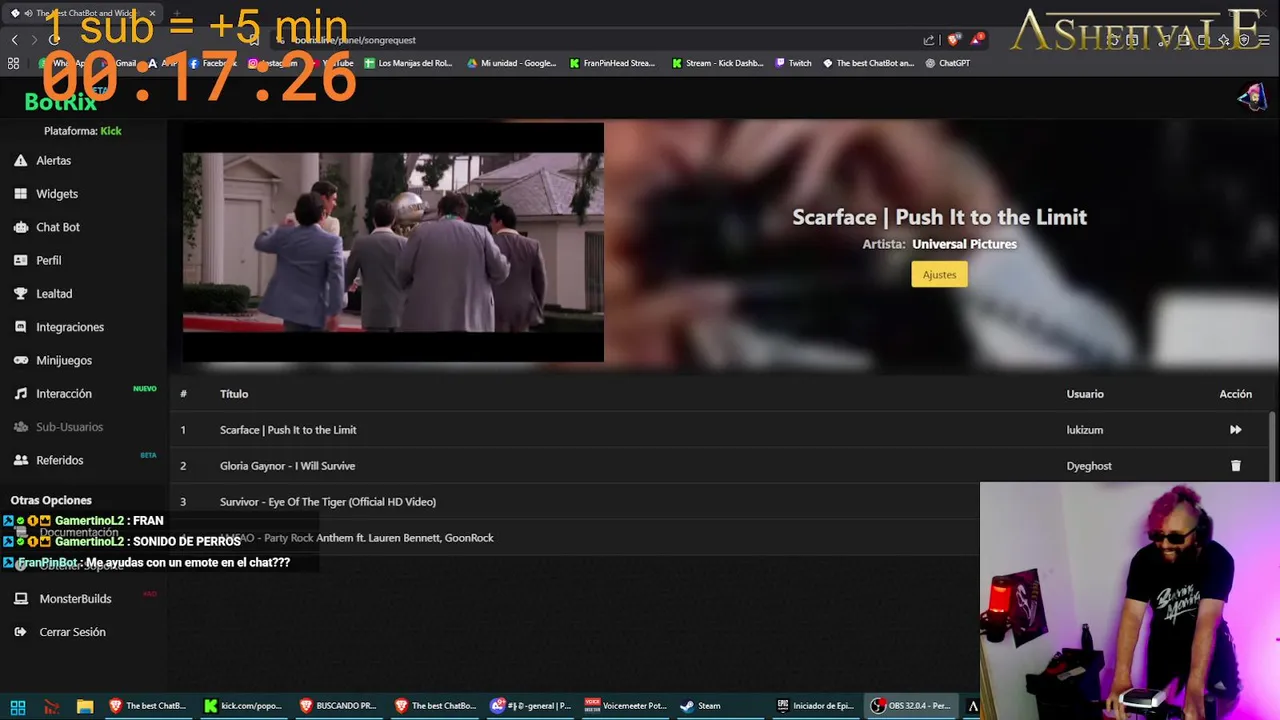Switch to OBS 32.0.4 taskbar window
Viewport: 1280px width, 720px height.
click(x=910, y=706)
